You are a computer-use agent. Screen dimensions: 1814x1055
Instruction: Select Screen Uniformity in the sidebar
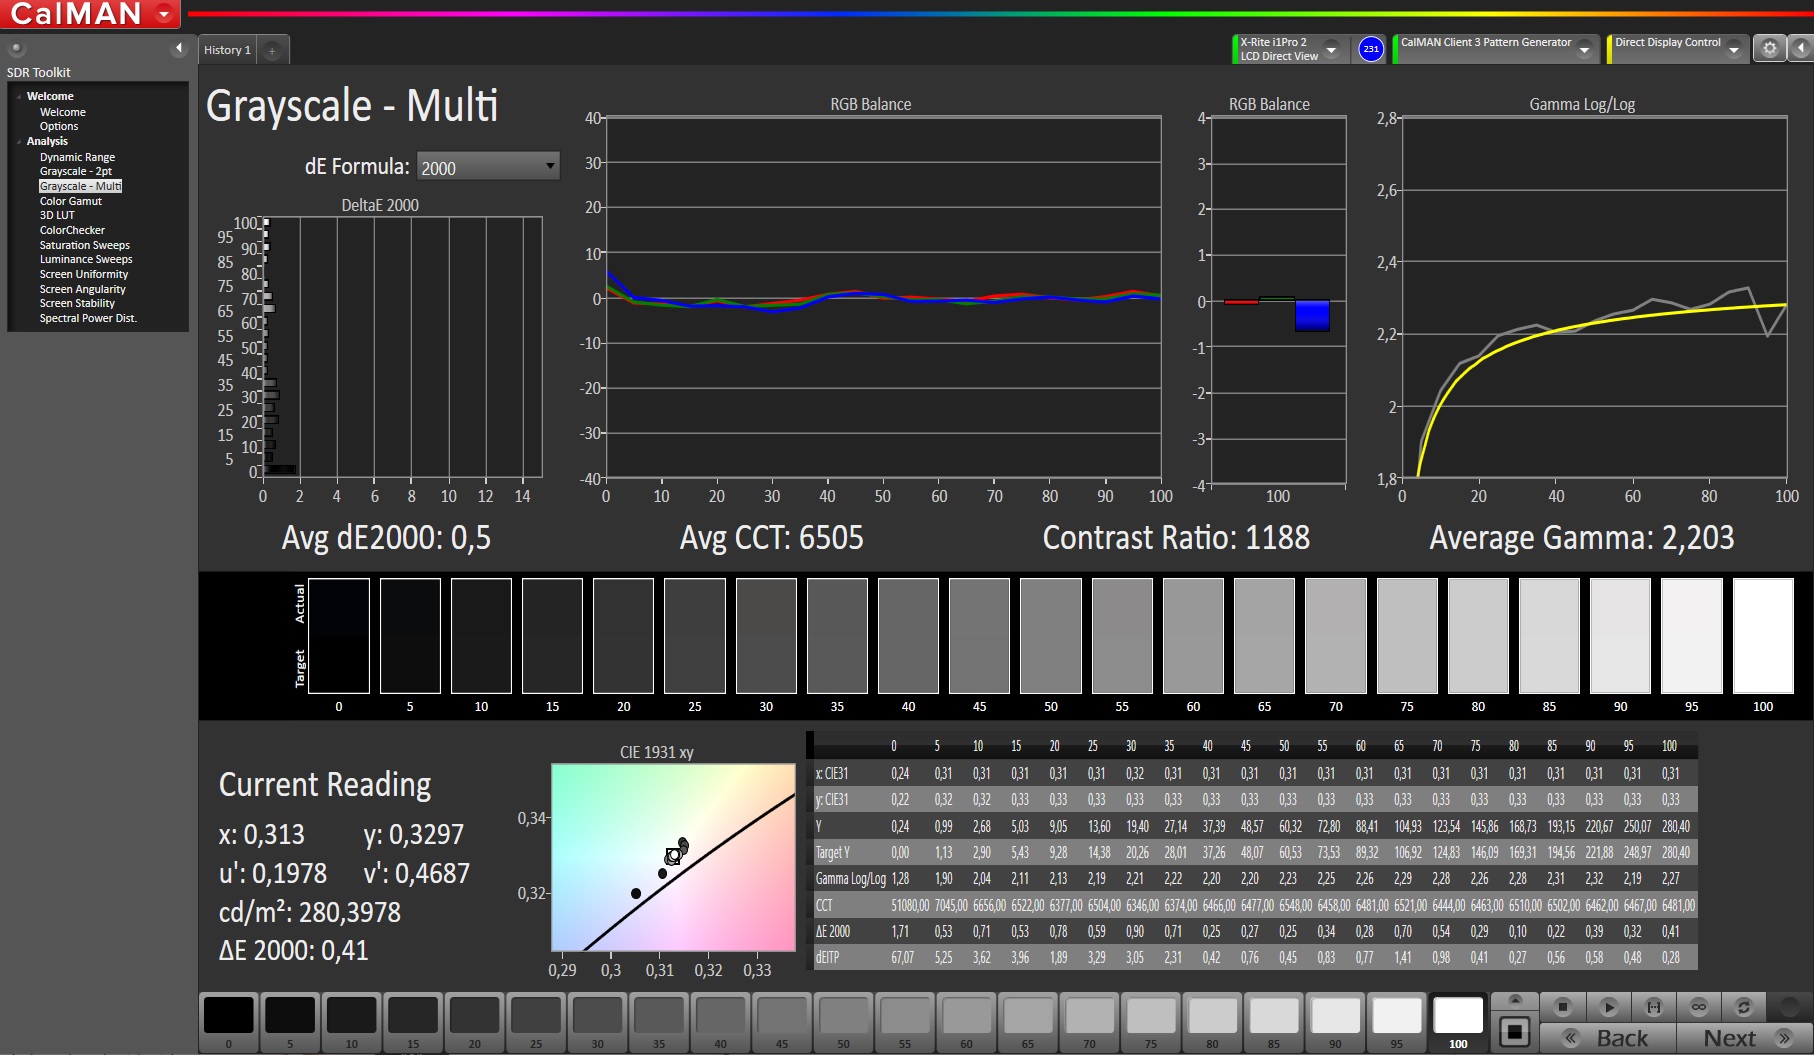click(83, 274)
